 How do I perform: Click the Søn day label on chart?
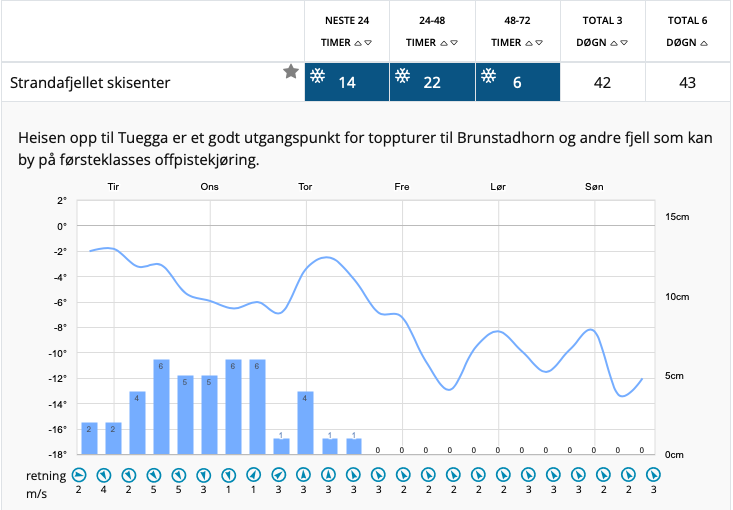coord(594,187)
